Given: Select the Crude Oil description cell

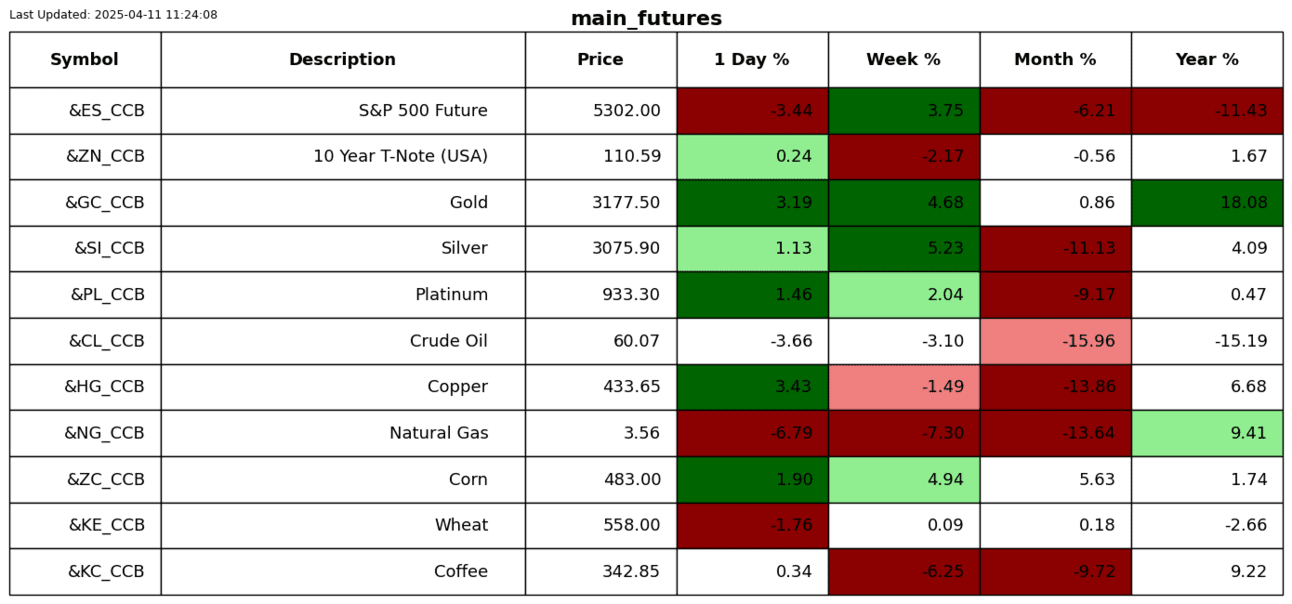Looking at the screenshot, I should pyautogui.click(x=448, y=341).
